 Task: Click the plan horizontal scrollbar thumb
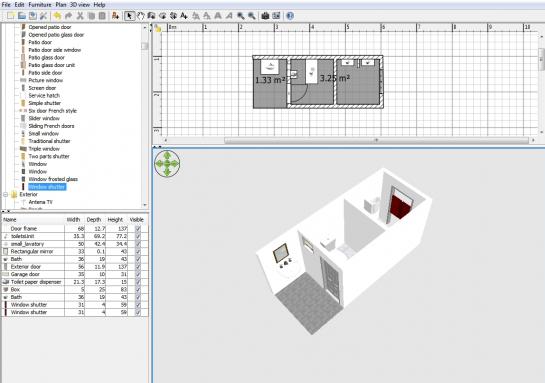pos(376,140)
